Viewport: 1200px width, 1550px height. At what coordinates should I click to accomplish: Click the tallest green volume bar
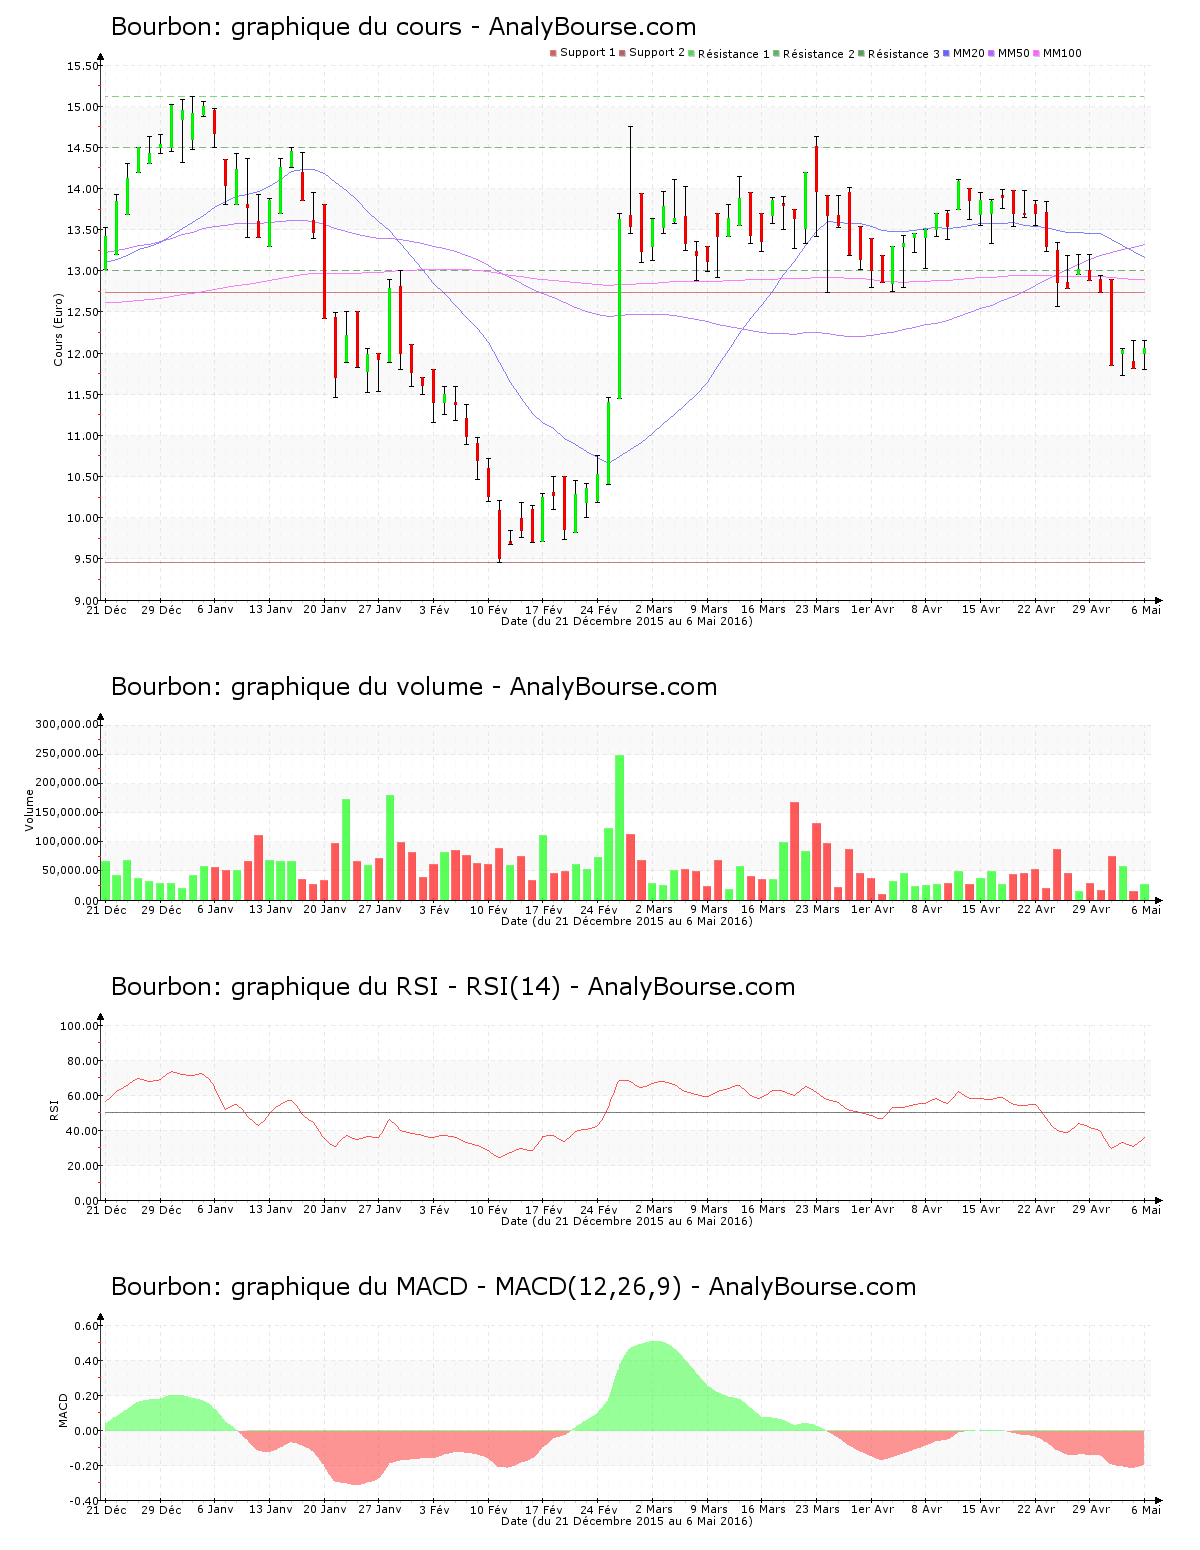pos(620,827)
